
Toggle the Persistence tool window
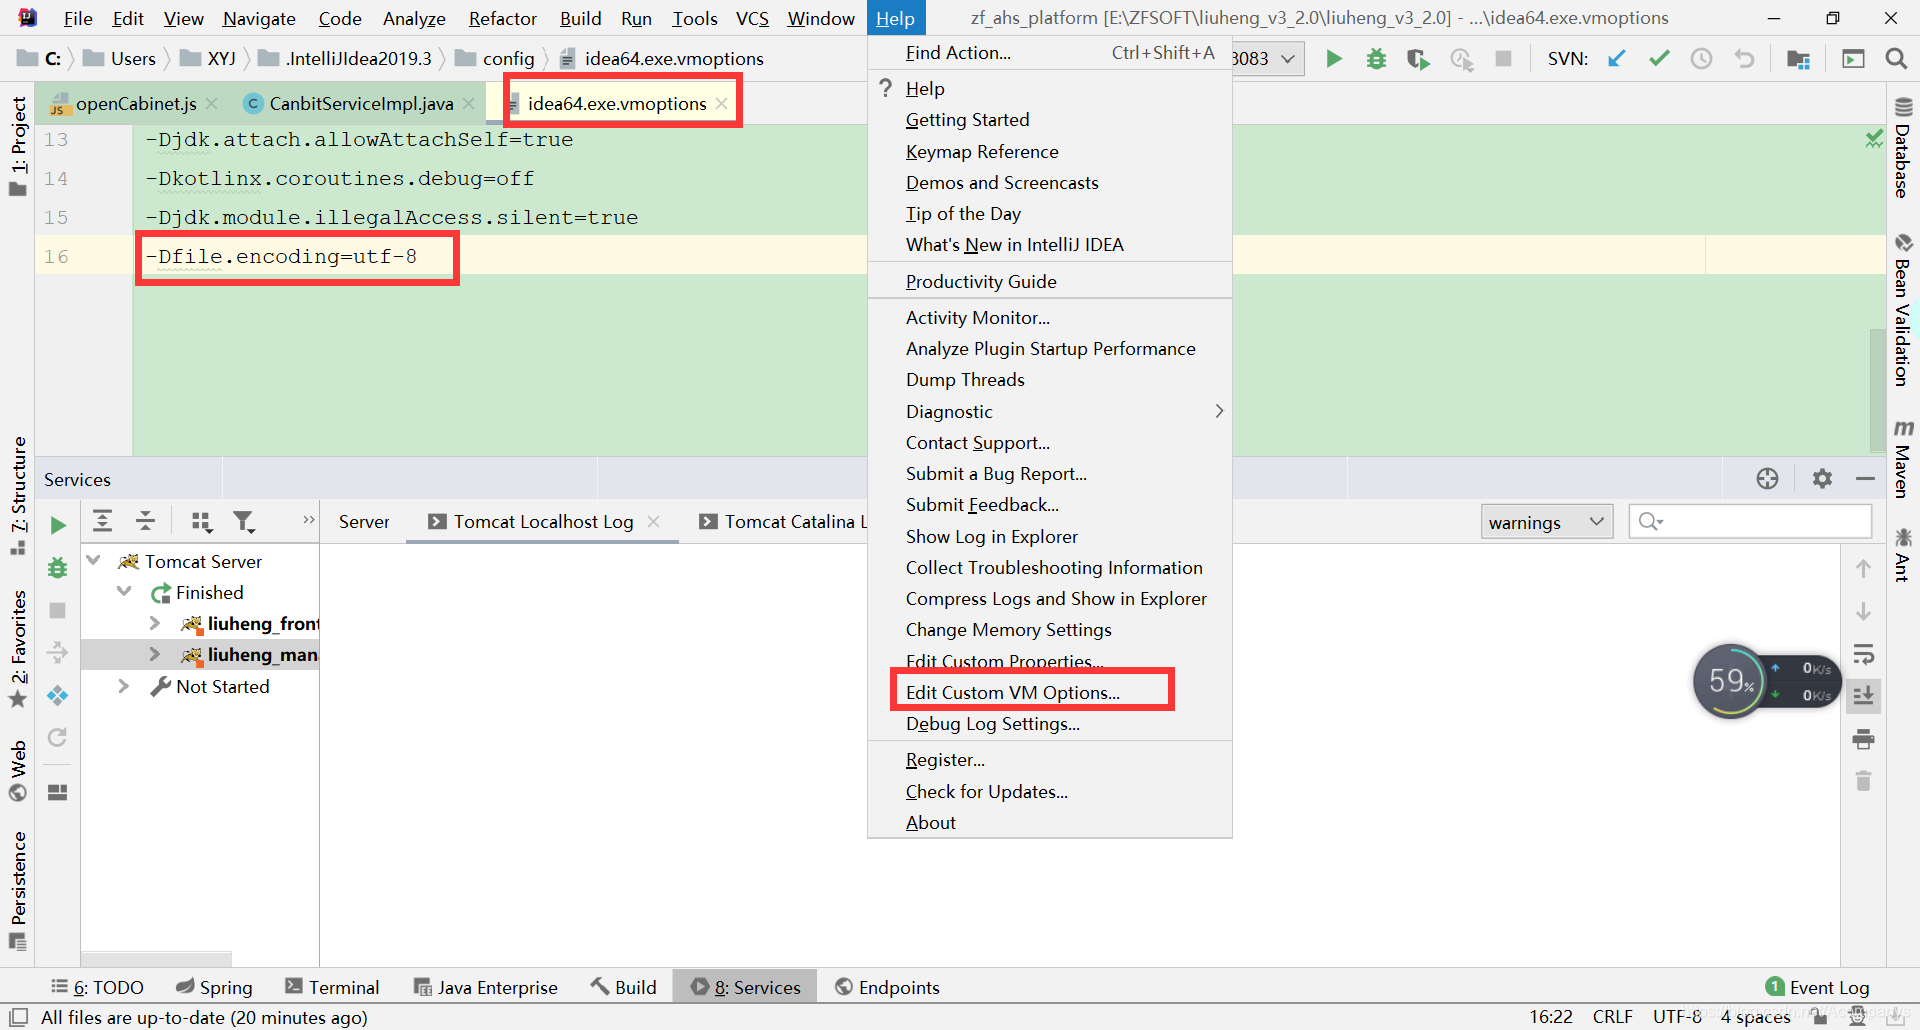[x=18, y=890]
